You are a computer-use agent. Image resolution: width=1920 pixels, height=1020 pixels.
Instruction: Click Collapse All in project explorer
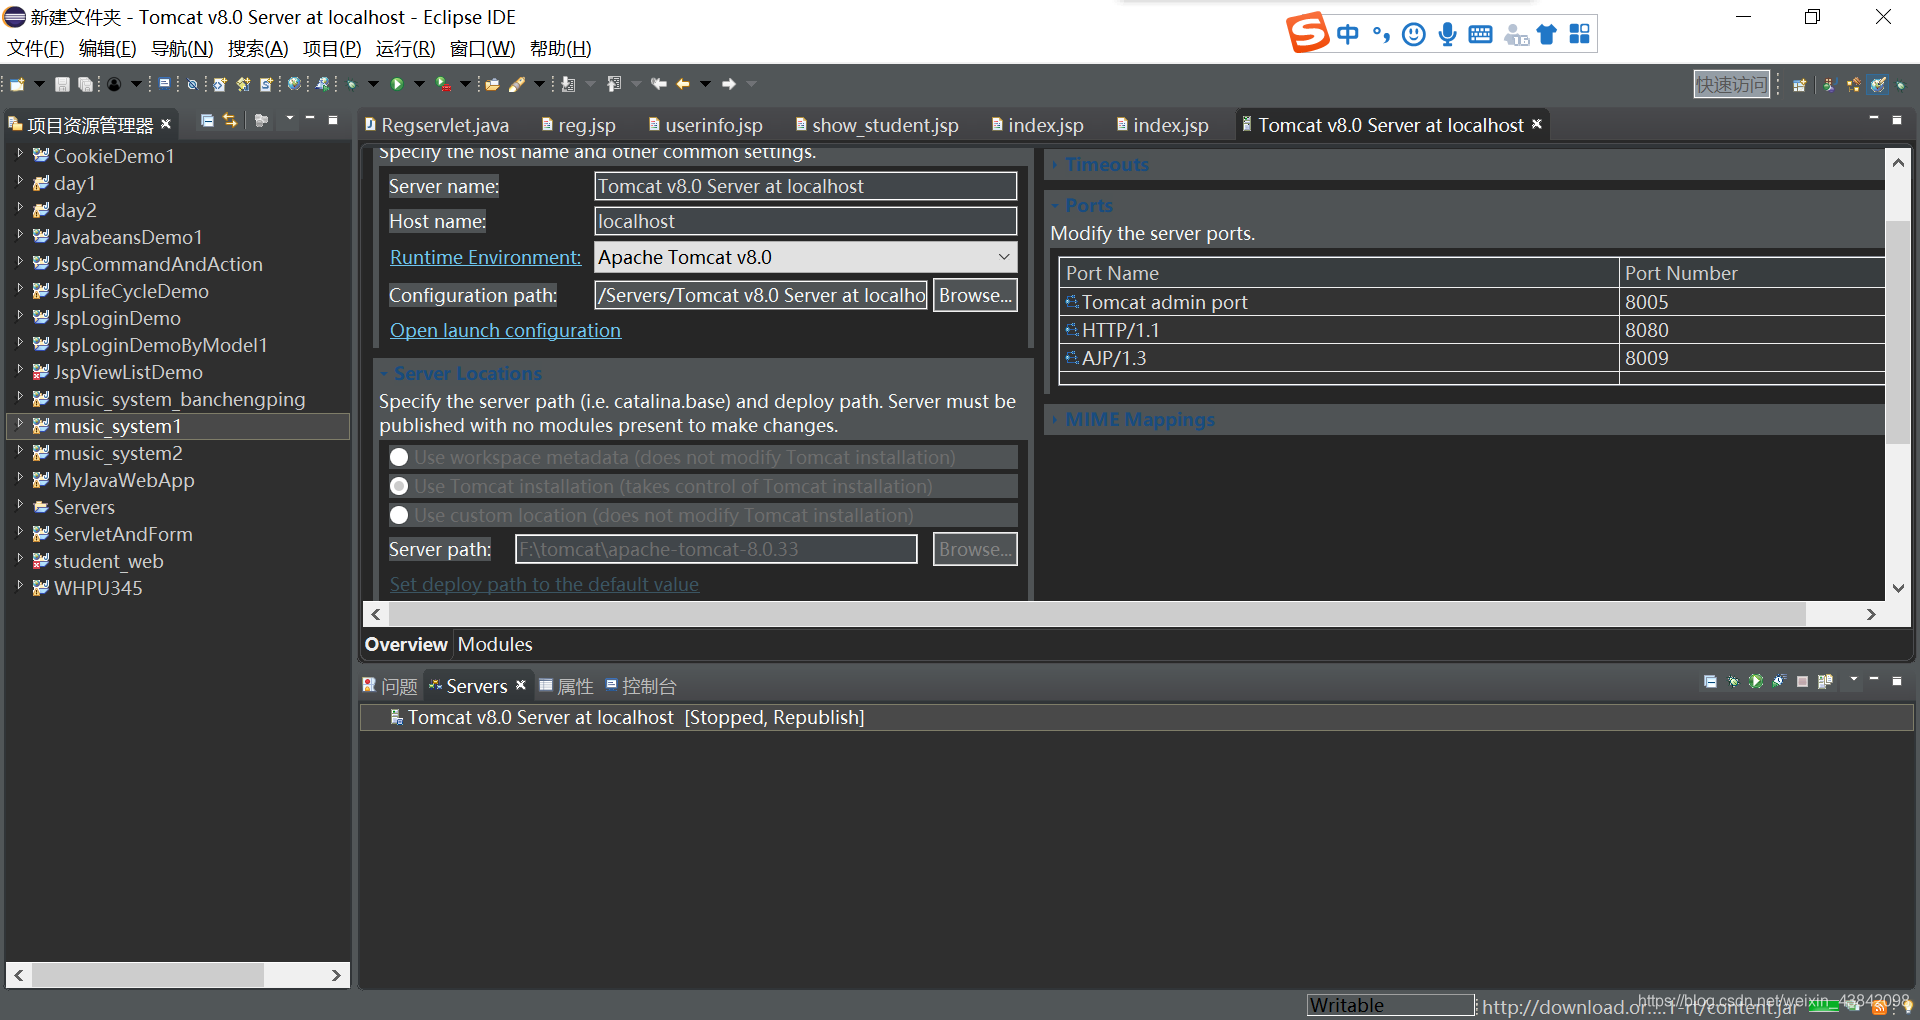click(x=207, y=120)
